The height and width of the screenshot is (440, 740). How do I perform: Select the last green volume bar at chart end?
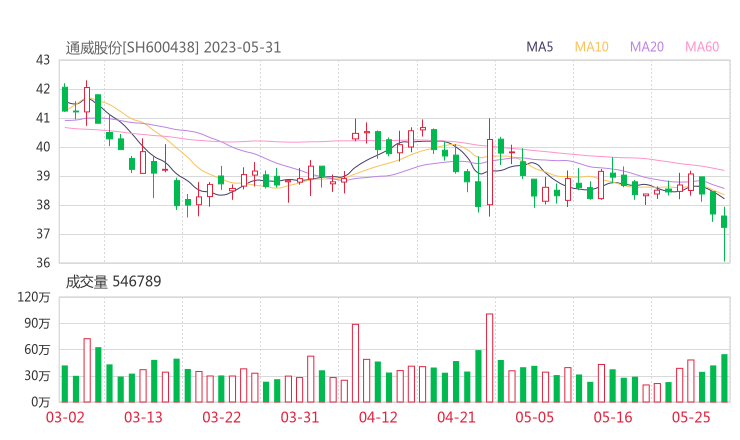tap(724, 378)
